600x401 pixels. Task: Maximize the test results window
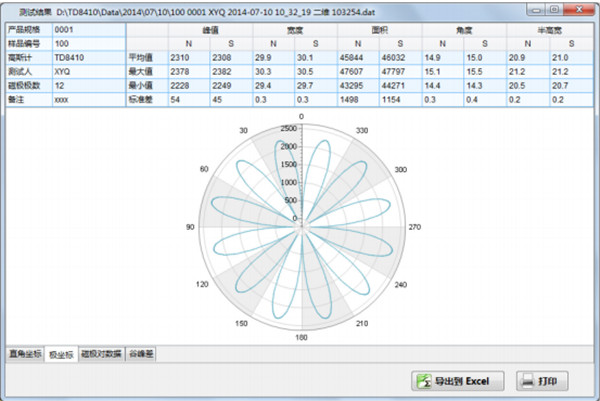(x=553, y=10)
